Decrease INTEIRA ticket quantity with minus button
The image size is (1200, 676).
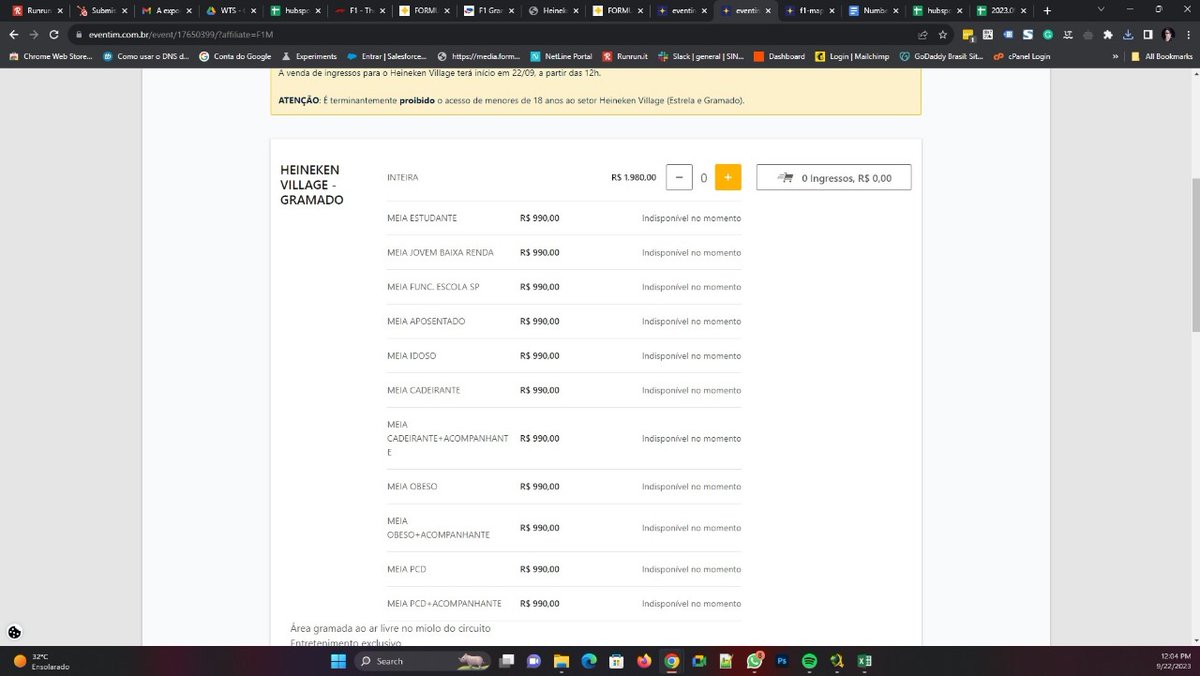tap(680, 177)
